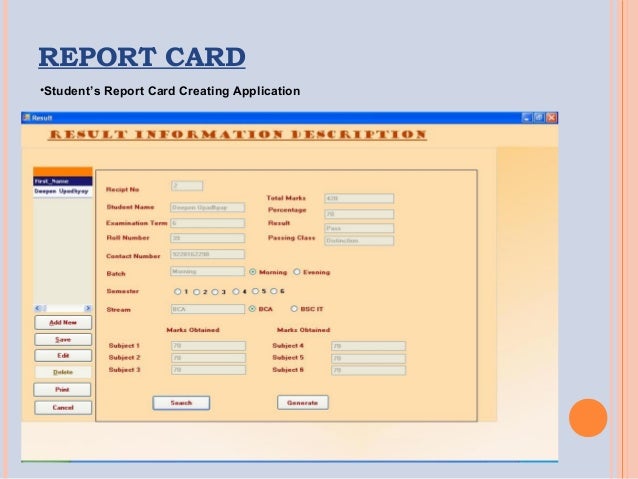Click the Subject 2 marks field

click(x=208, y=358)
